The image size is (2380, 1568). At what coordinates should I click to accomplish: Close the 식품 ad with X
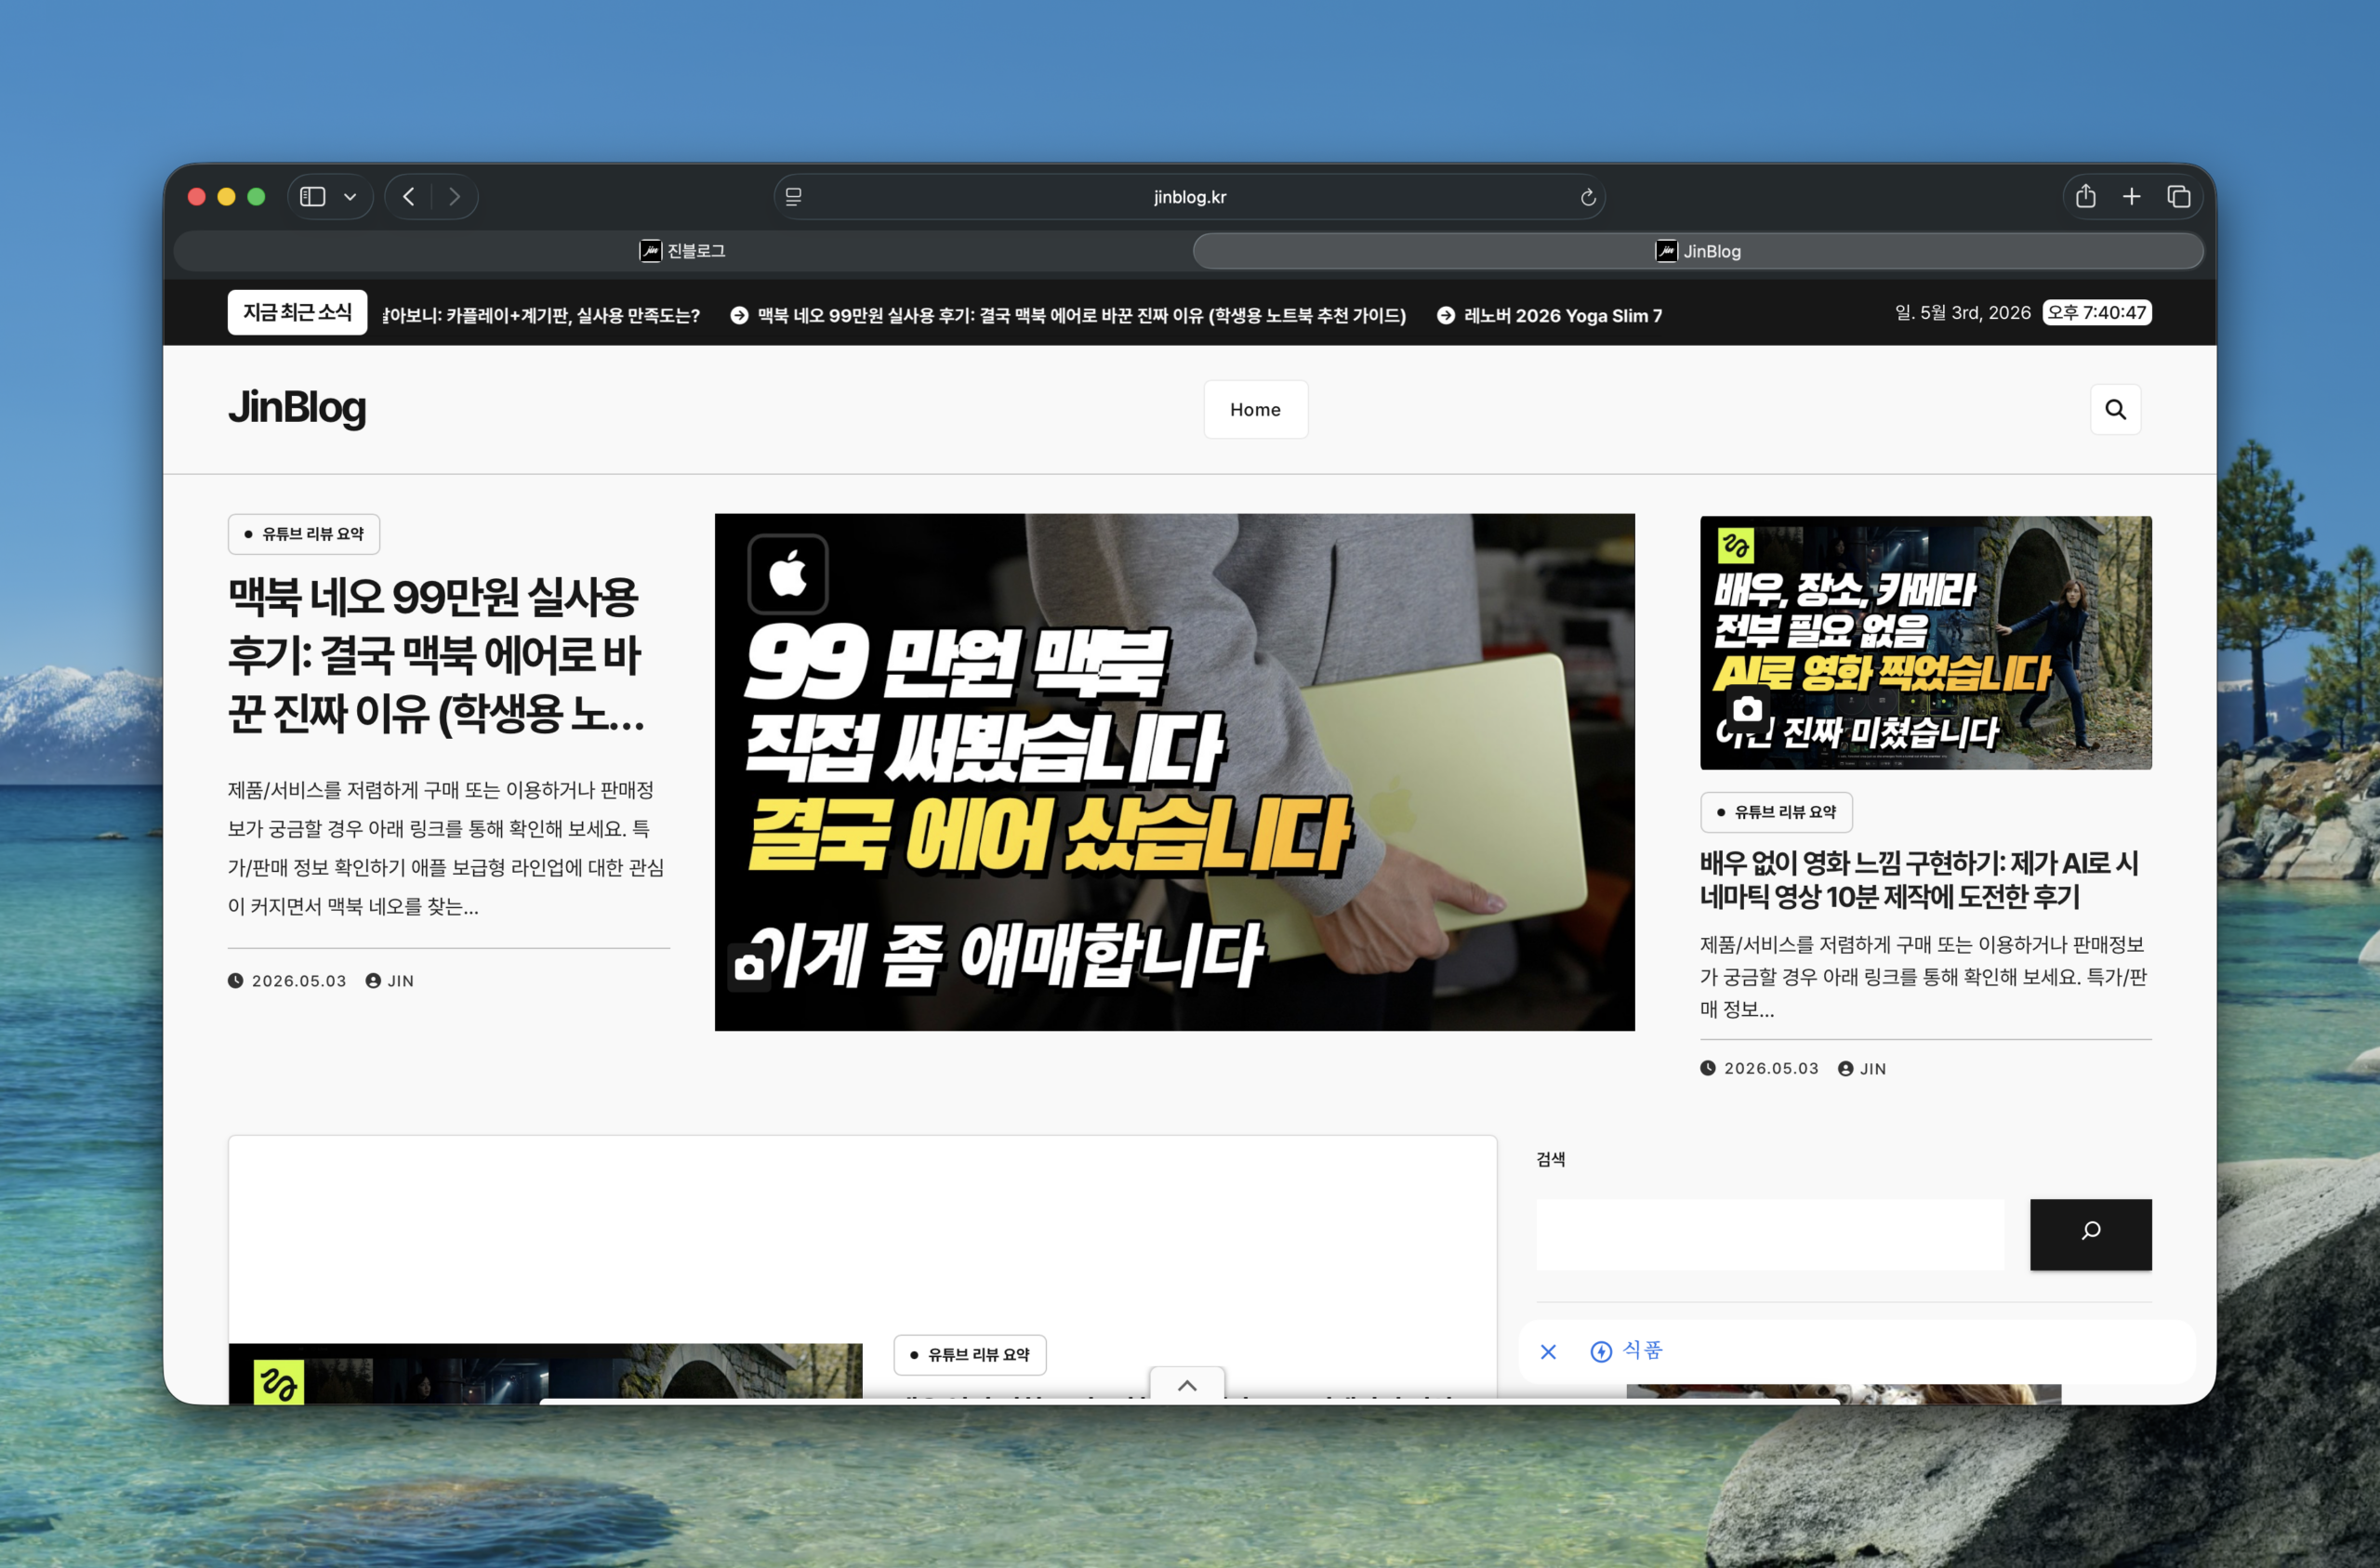1548,1352
